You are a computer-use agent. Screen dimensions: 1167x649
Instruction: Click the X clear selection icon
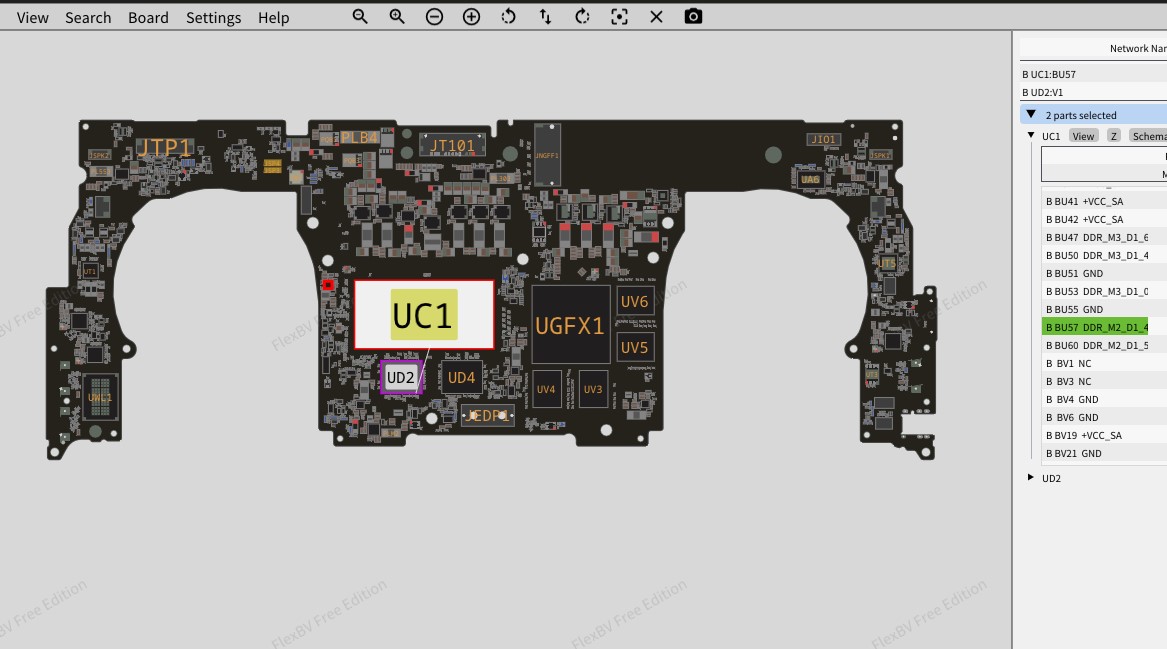(x=656, y=16)
